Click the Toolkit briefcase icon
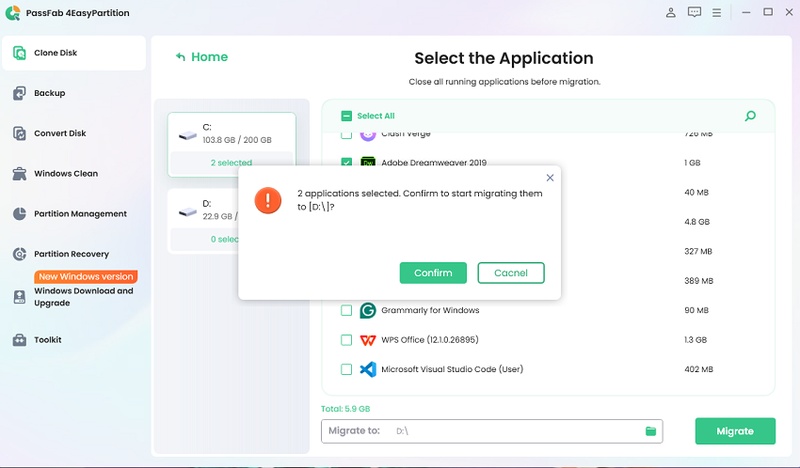Image resolution: width=800 pixels, height=468 pixels. 19,339
